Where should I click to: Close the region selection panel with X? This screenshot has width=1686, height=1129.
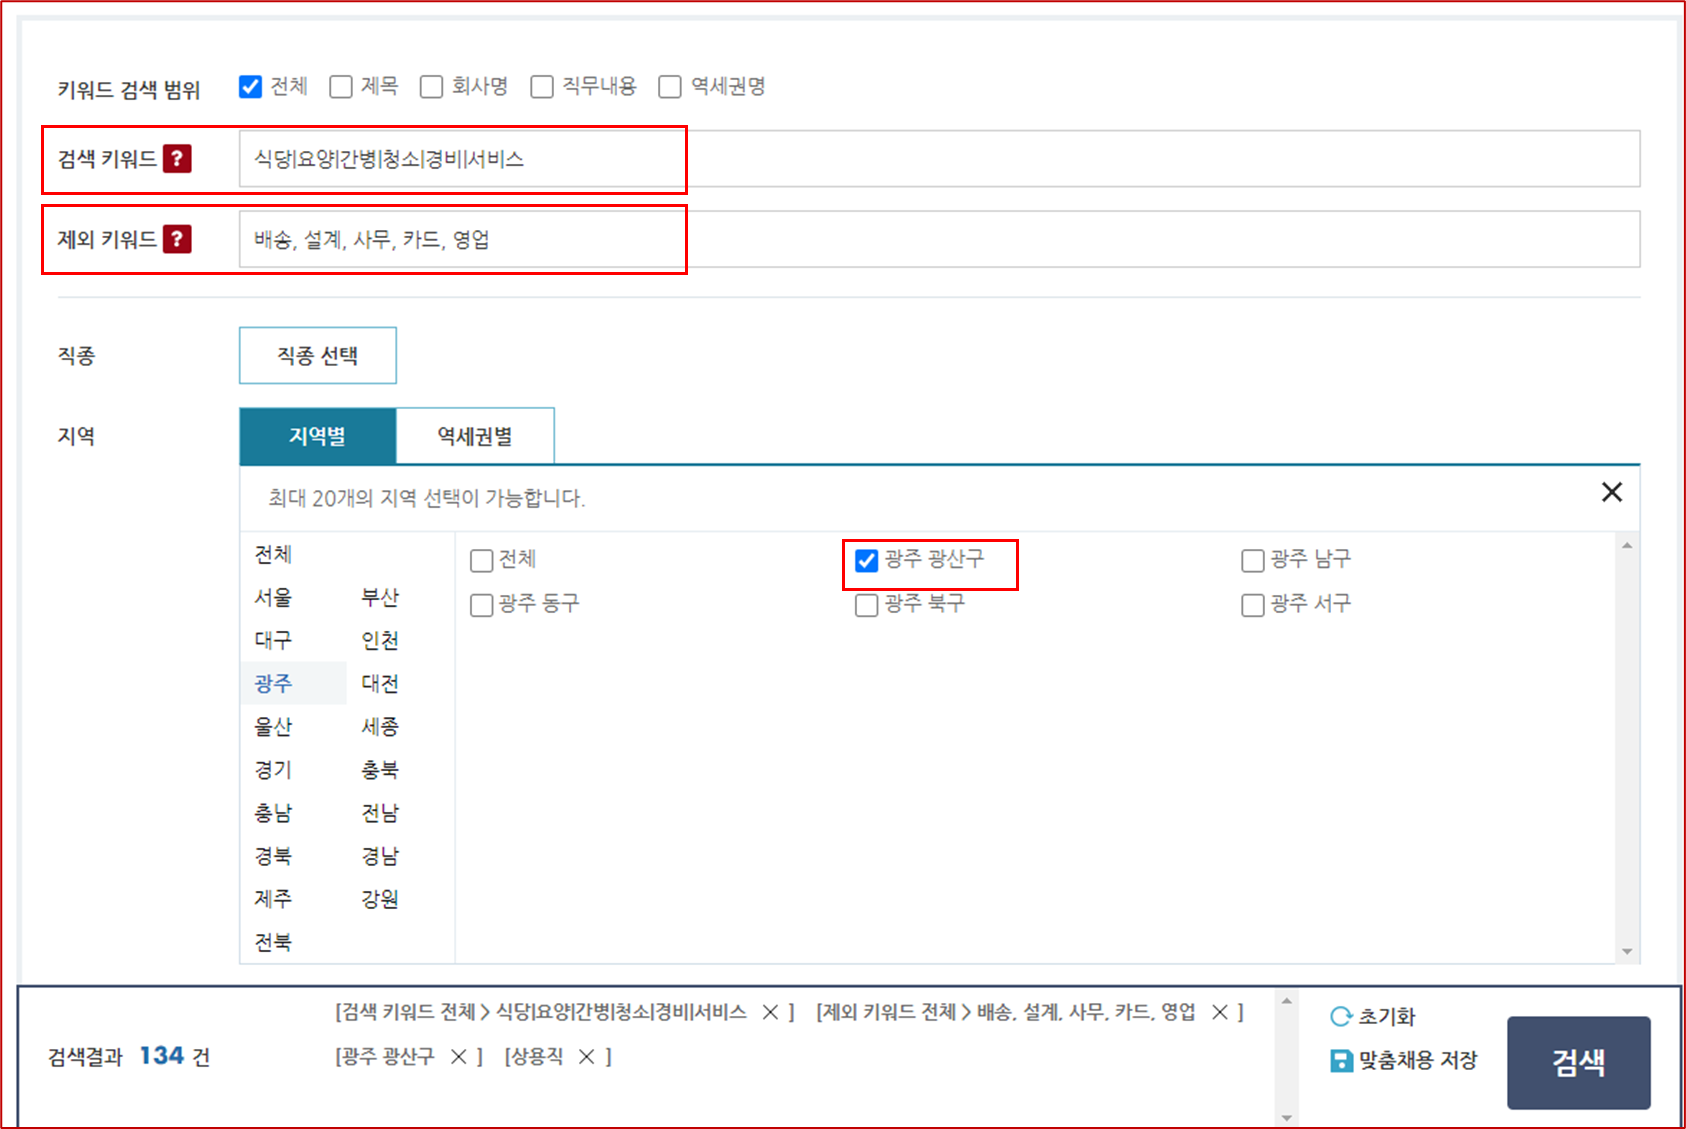tap(1612, 492)
